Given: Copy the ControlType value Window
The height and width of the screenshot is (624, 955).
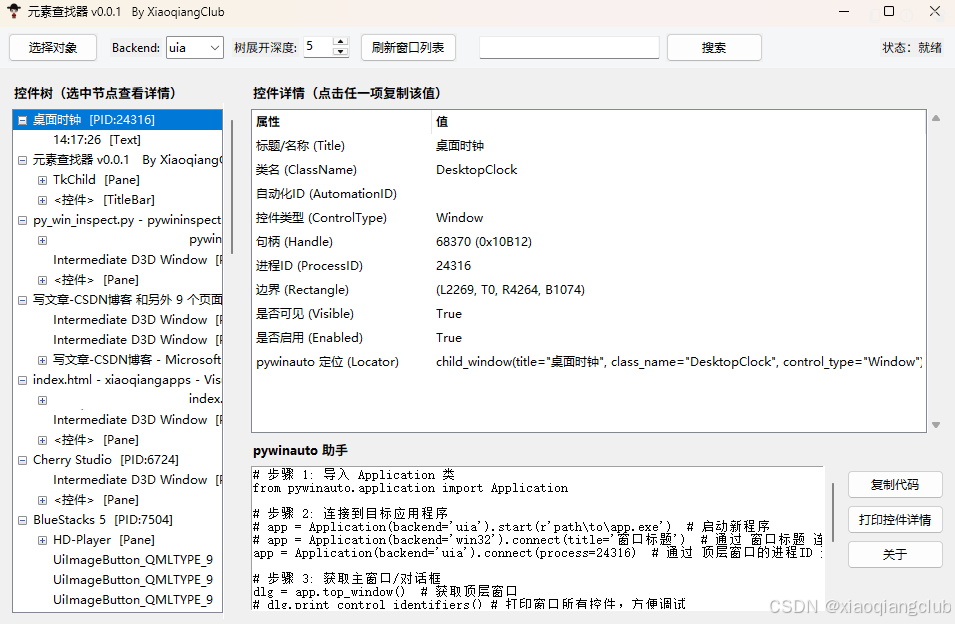Looking at the screenshot, I should [459, 218].
